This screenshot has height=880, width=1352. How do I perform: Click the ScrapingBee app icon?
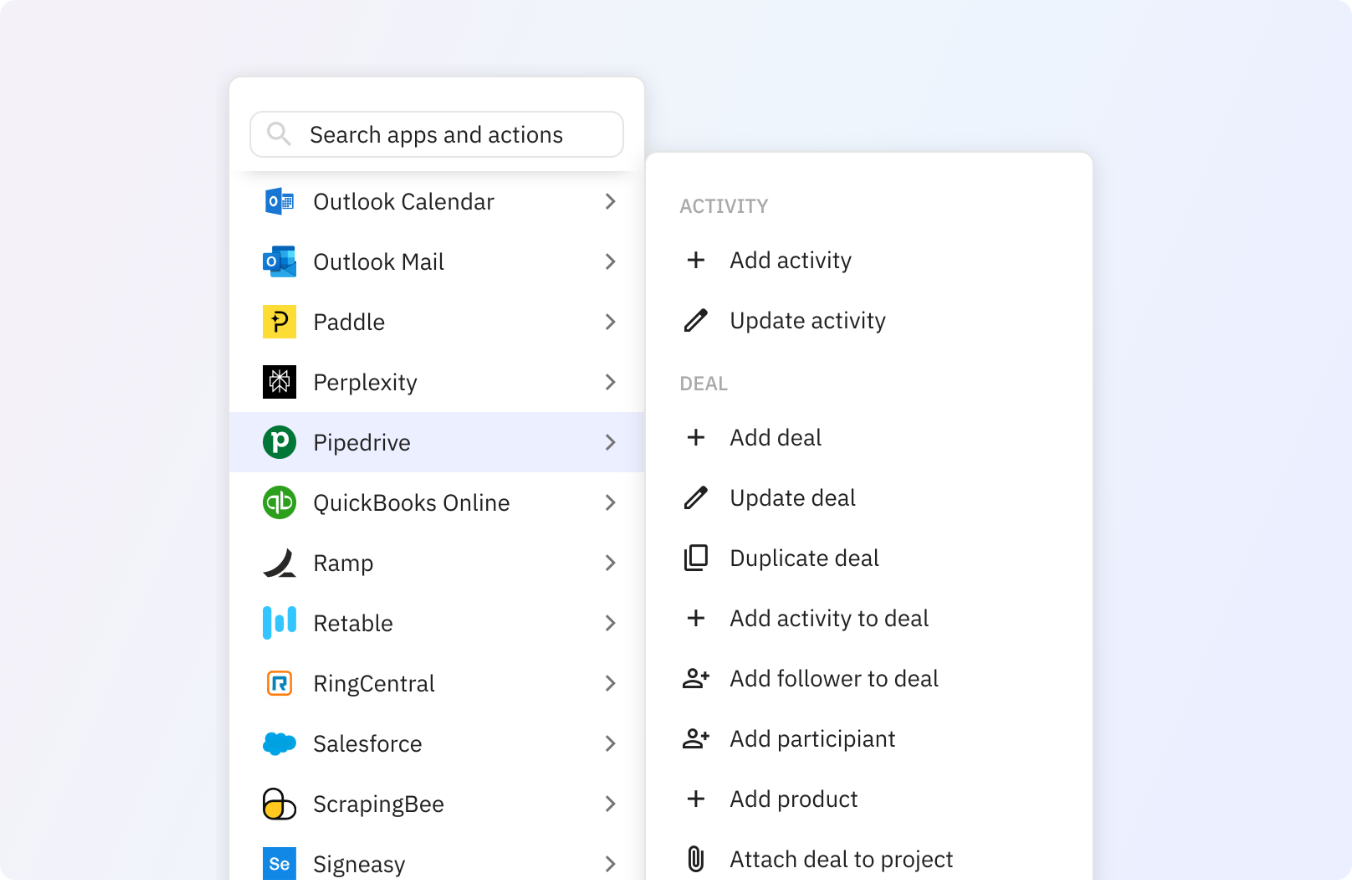[x=279, y=804]
